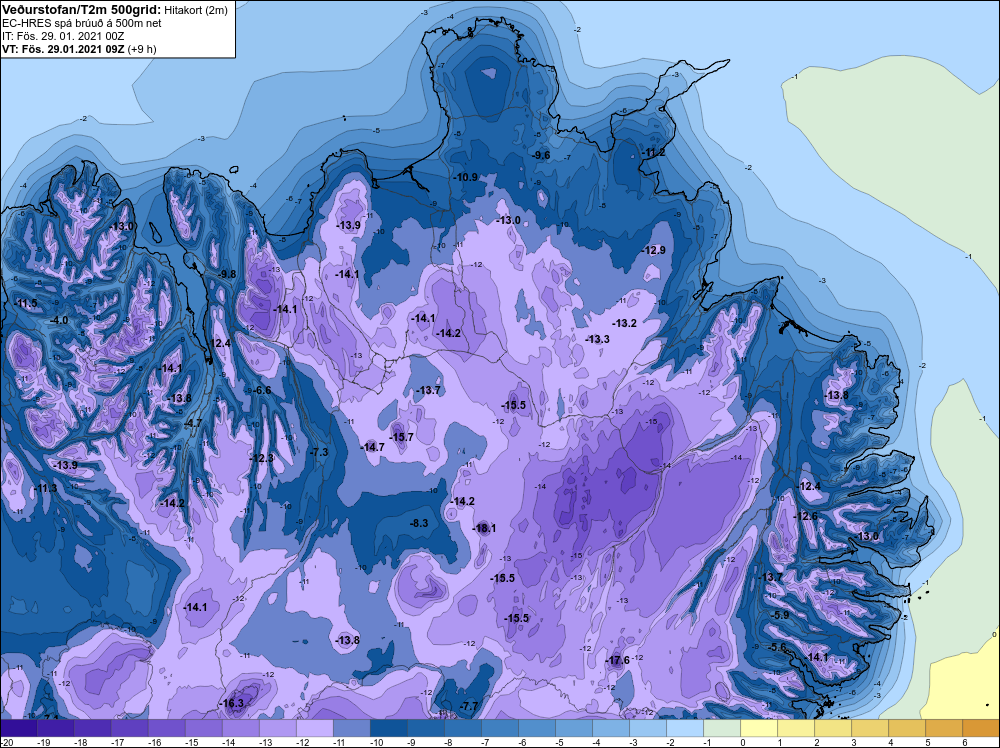Click the -17.6 temperature label
Image resolution: width=1000 pixels, height=748 pixels.
tap(617, 660)
